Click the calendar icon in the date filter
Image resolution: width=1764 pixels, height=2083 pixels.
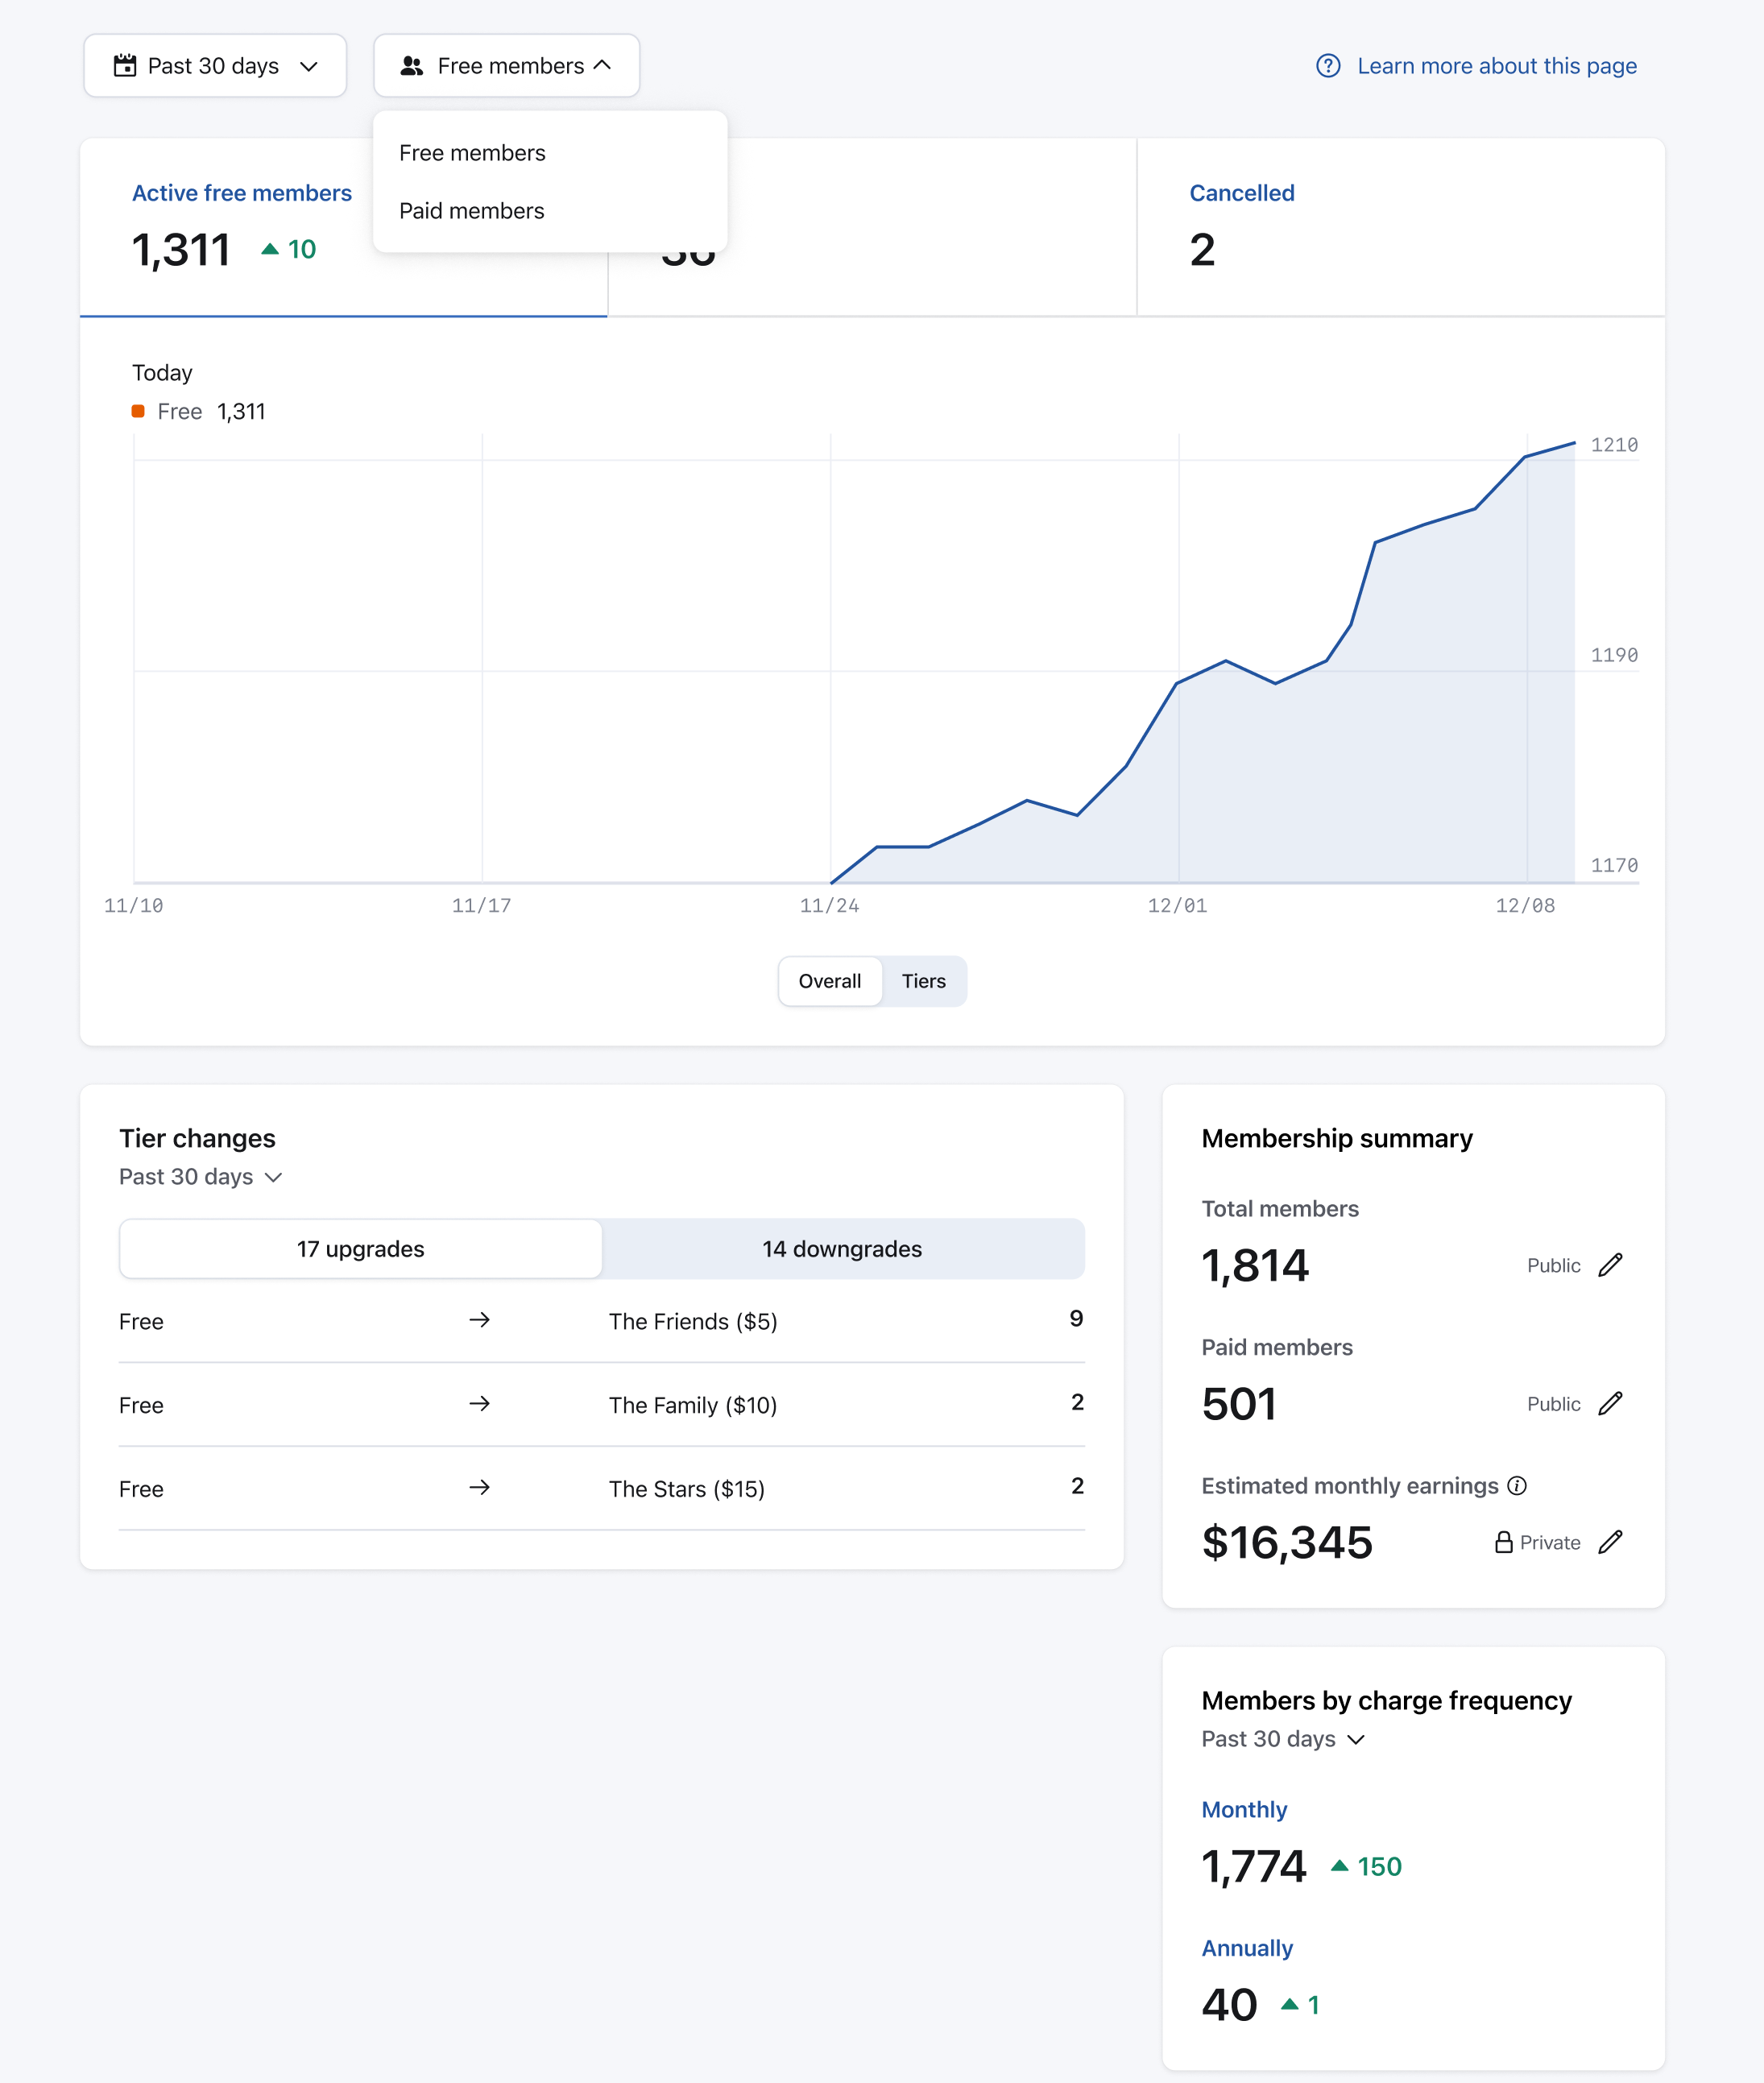125,66
